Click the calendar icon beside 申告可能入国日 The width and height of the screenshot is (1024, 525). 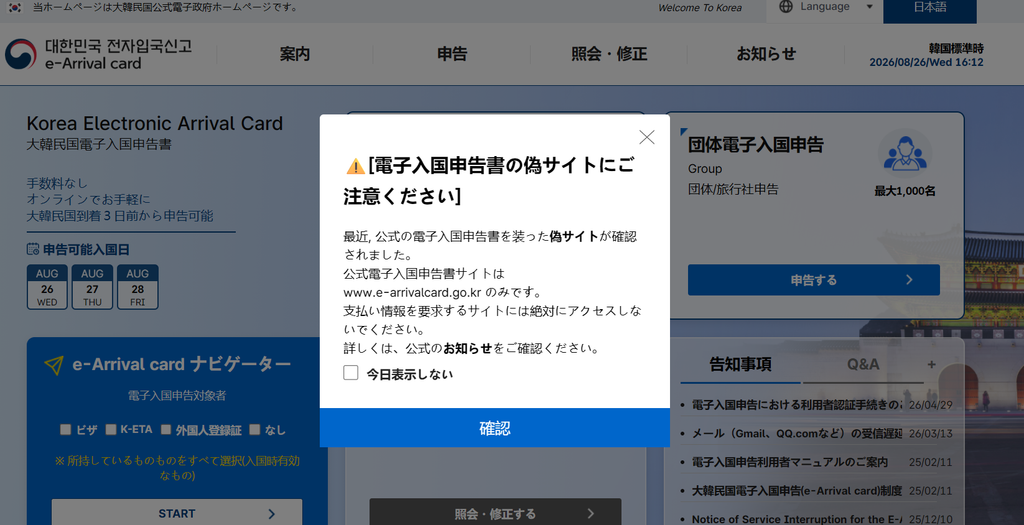33,249
